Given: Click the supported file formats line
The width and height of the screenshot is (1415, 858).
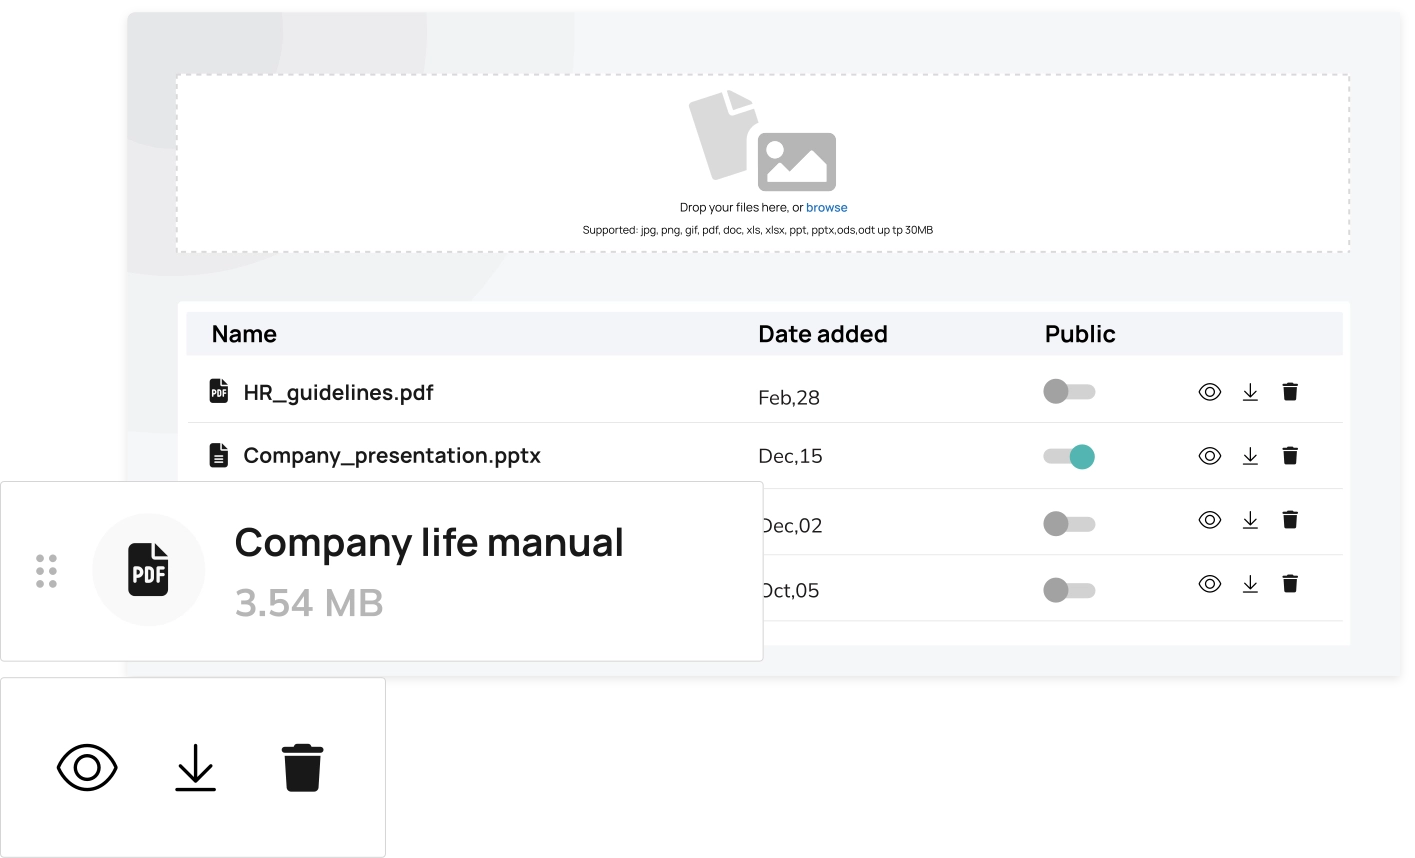Looking at the screenshot, I should [x=758, y=230].
